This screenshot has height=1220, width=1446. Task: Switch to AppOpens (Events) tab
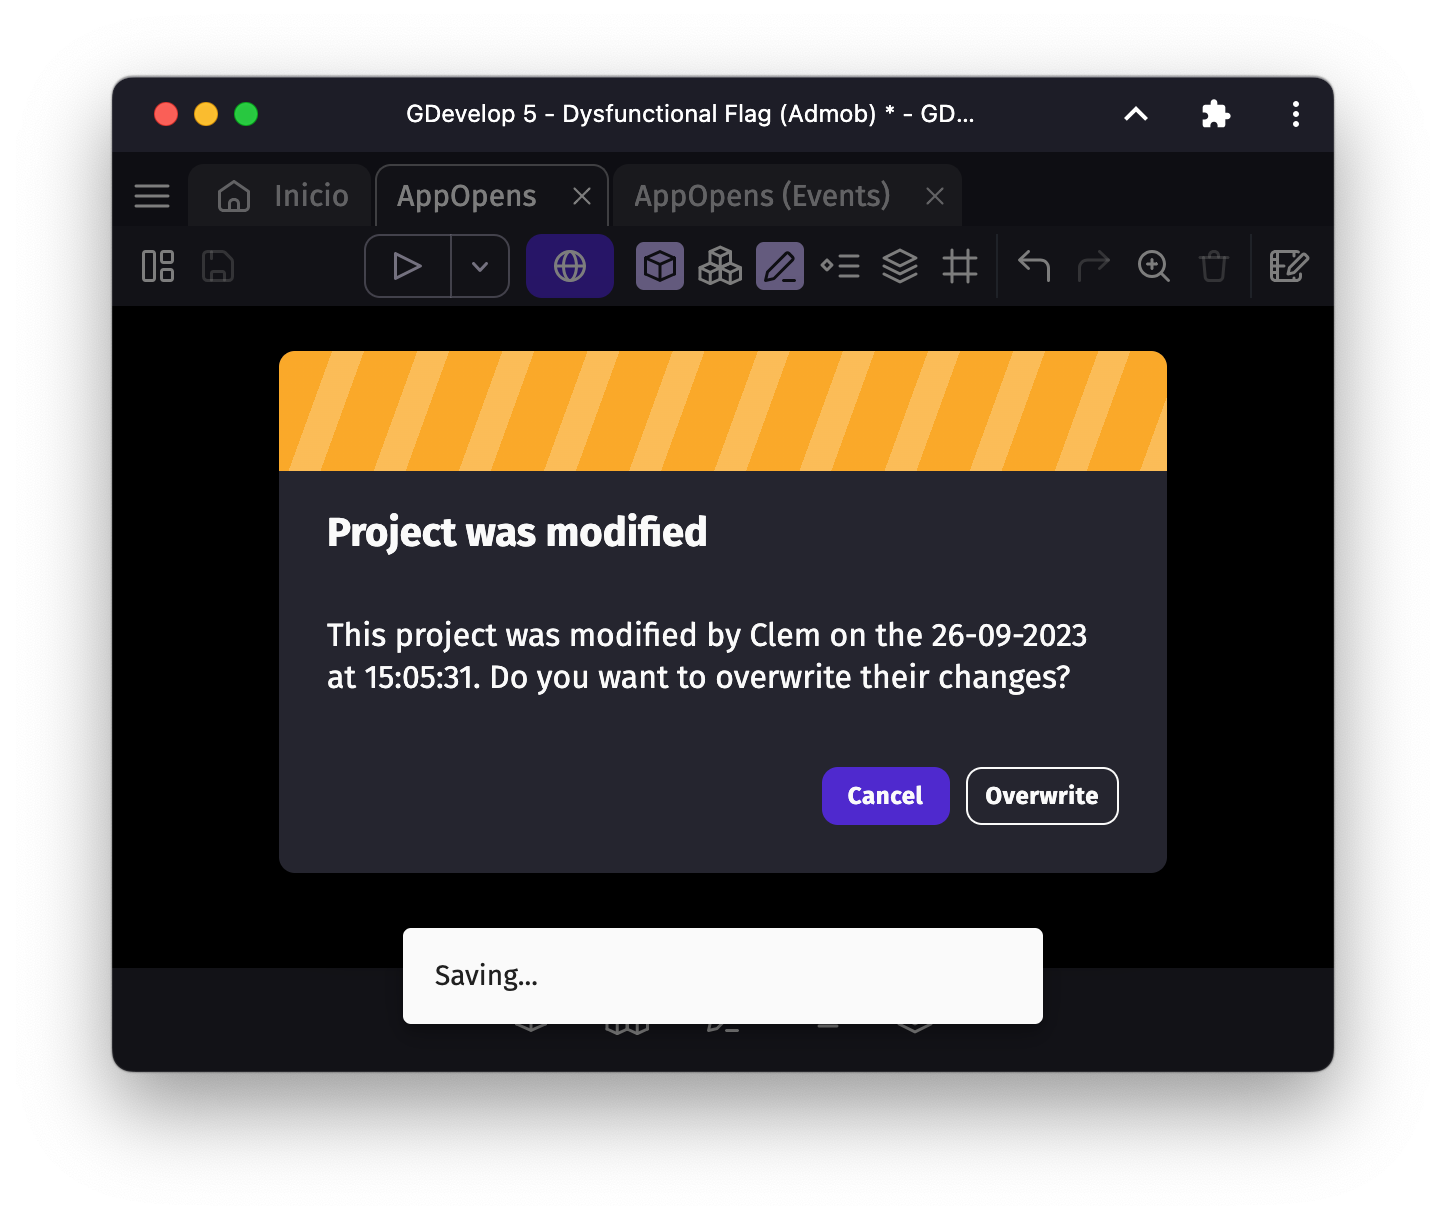coord(762,196)
